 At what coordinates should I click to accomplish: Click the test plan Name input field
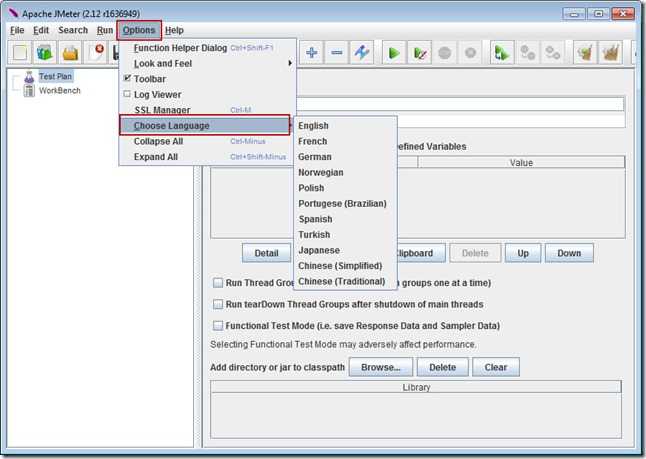pos(460,104)
